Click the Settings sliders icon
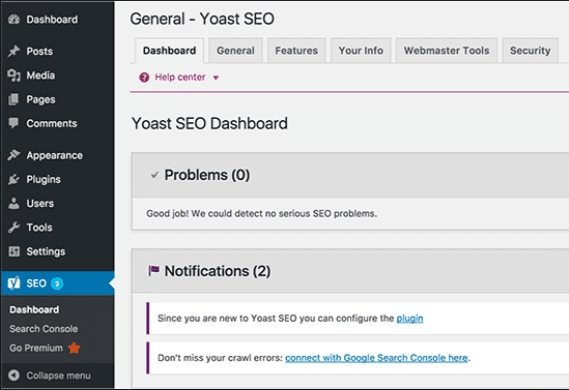Image resolution: width=569 pixels, height=390 pixels. 14,251
